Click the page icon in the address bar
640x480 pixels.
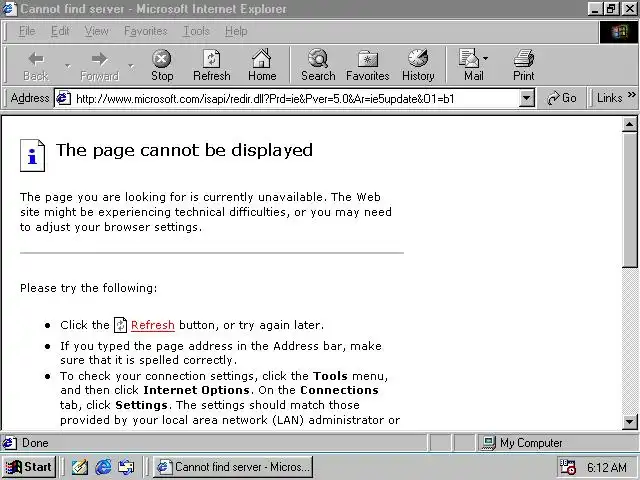(x=63, y=98)
